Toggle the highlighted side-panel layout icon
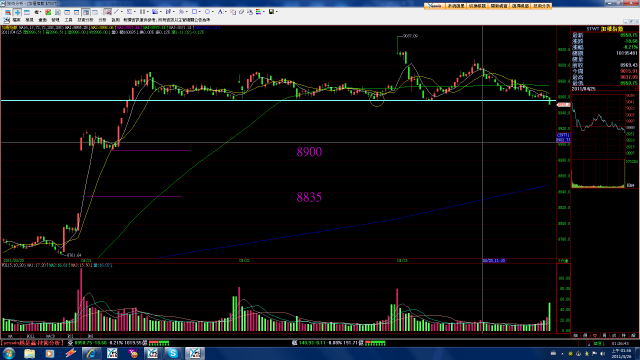The image size is (640, 360). click(86, 12)
